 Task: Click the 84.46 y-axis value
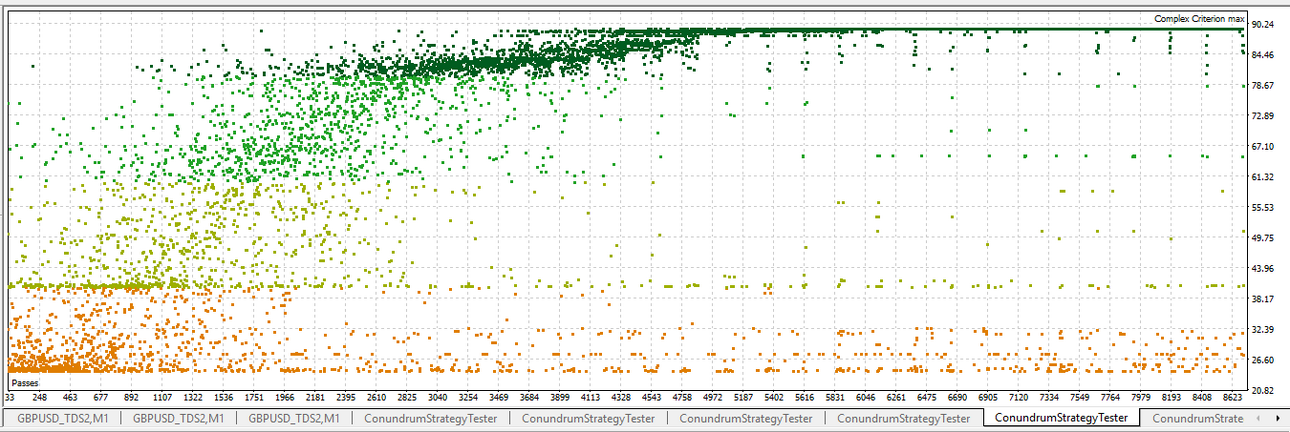tap(1265, 55)
